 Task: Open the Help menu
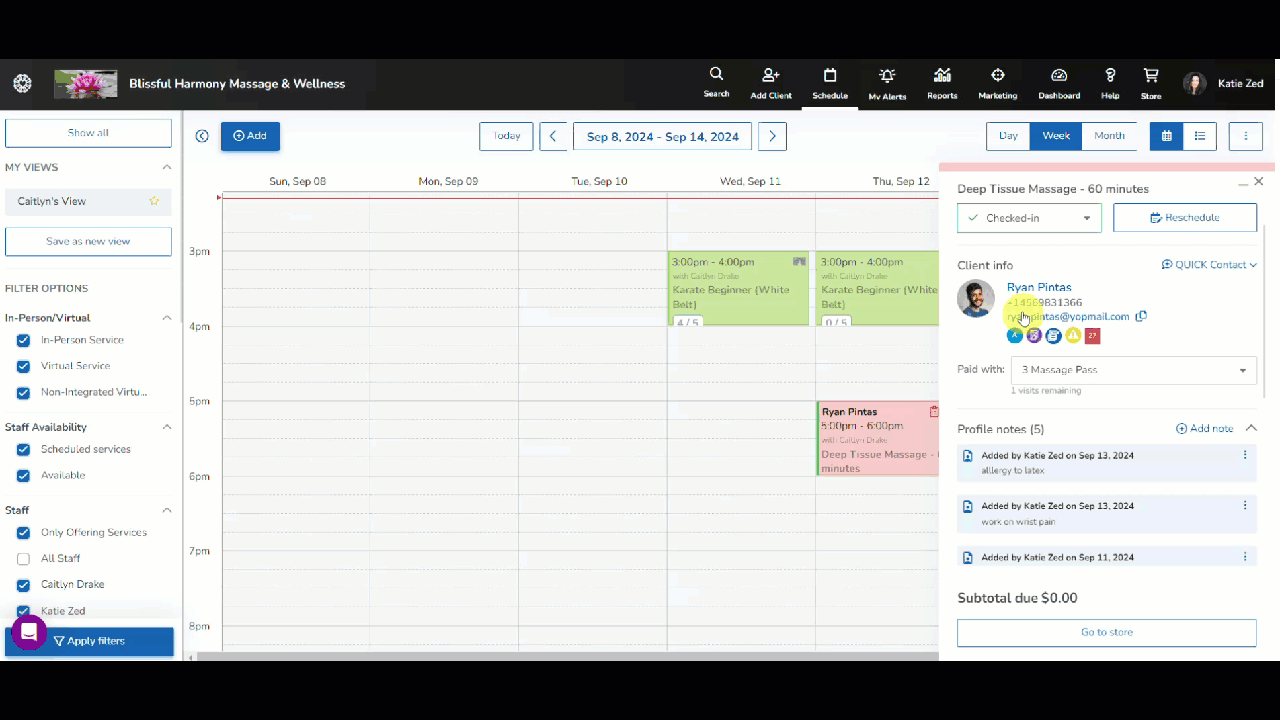tap(1110, 82)
